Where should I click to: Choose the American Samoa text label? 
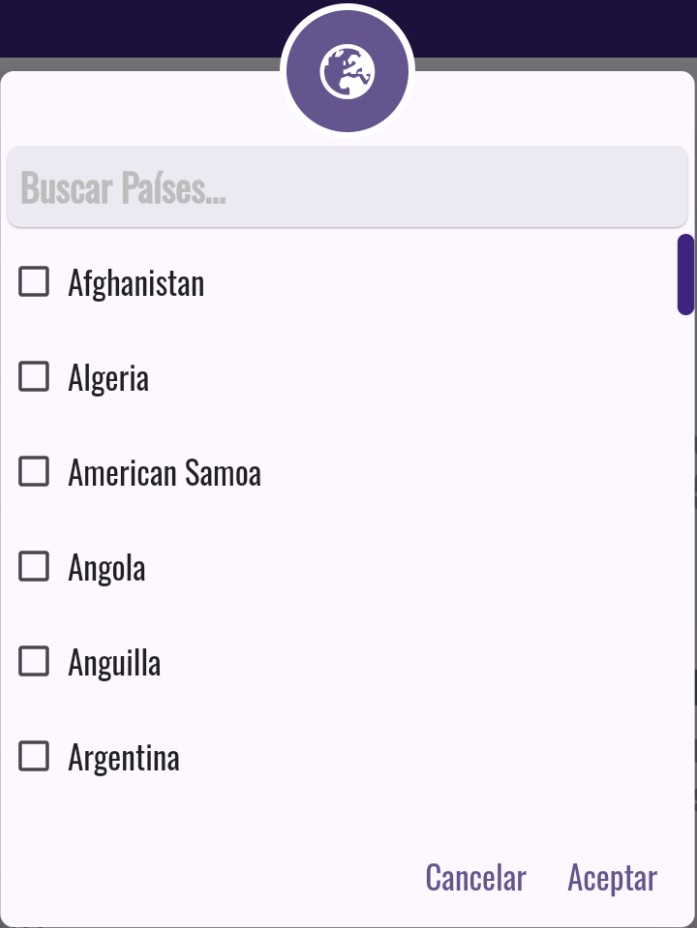click(164, 473)
